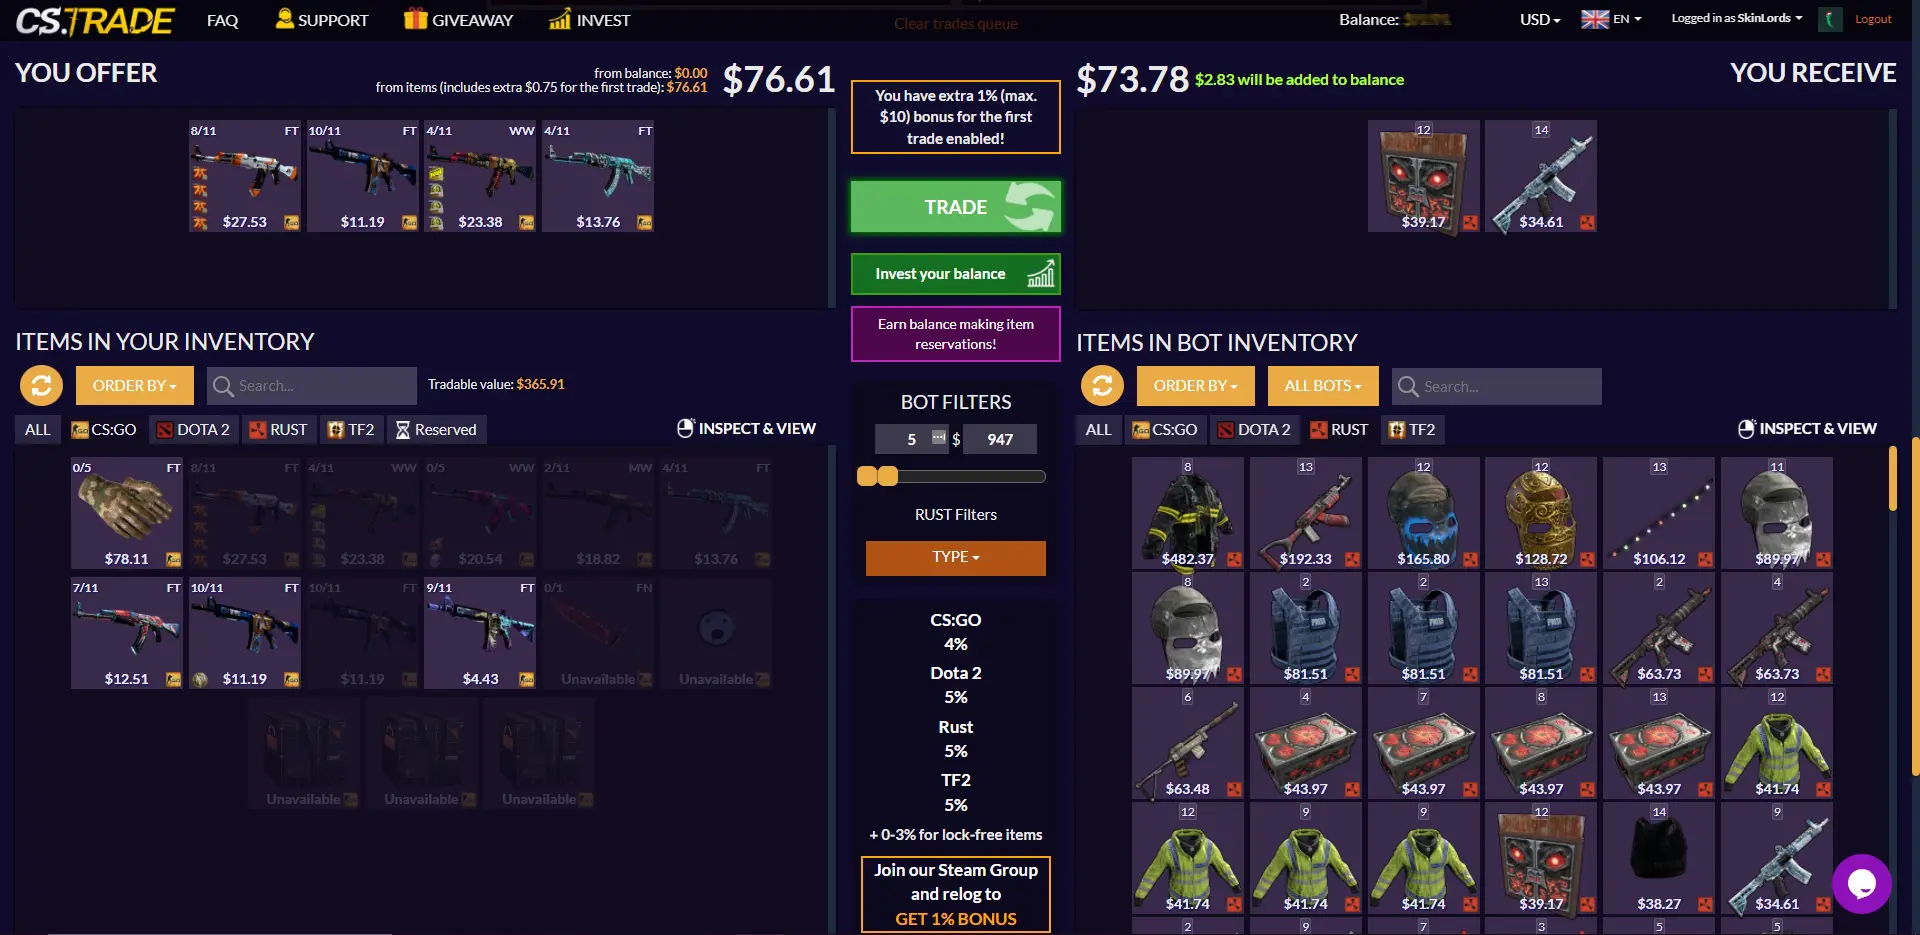Select the CS:GO tab in bot inventory
This screenshot has width=1920, height=935.
pyautogui.click(x=1165, y=430)
